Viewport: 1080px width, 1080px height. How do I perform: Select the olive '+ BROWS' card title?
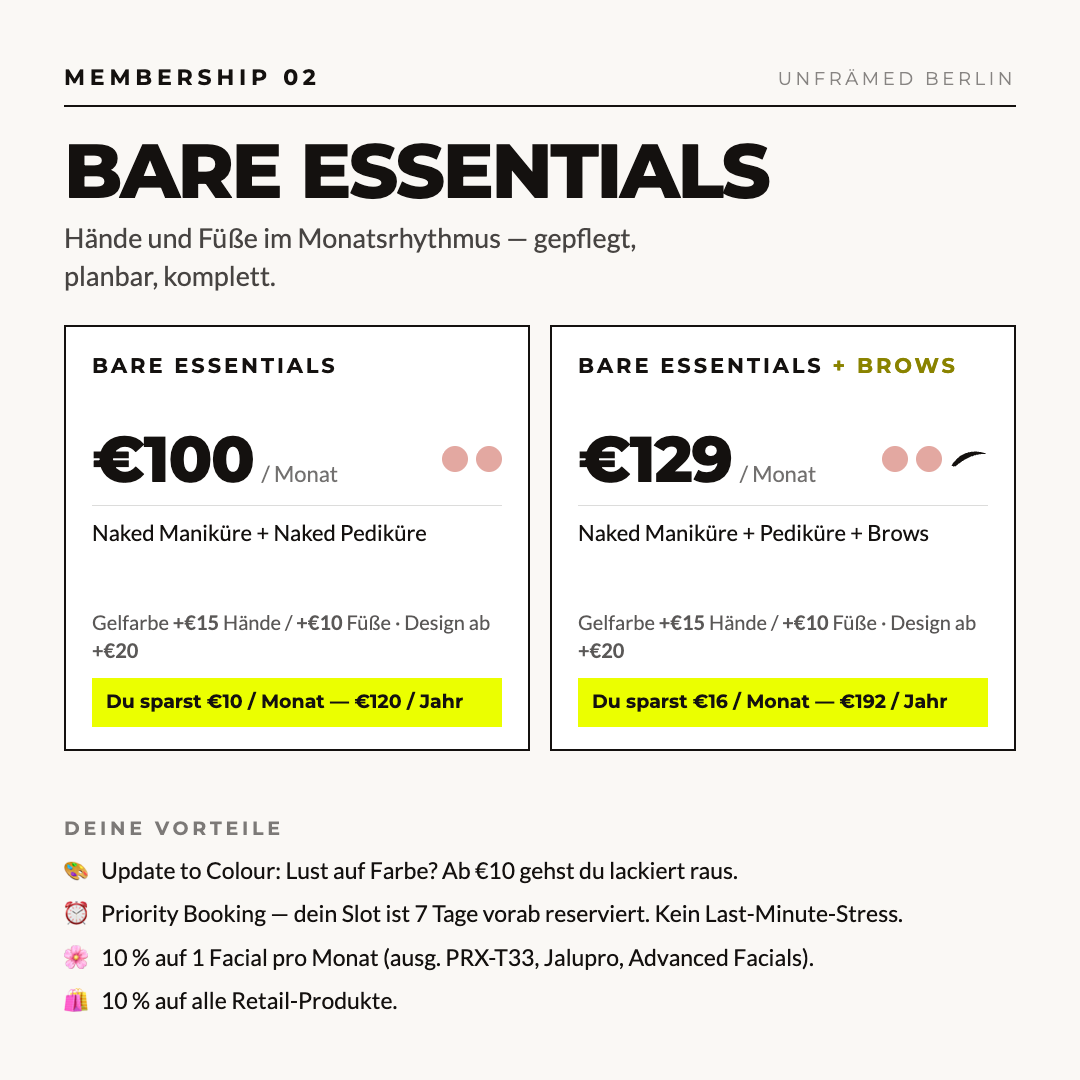point(894,365)
